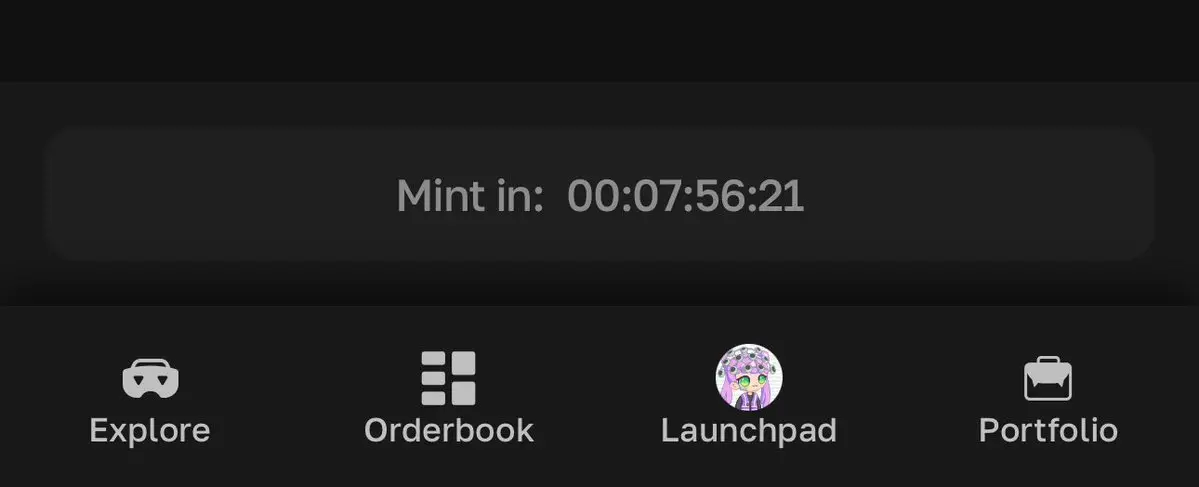Viewport: 1199px width, 487px height.
Task: Open the Launchpad tab label
Action: [749, 430]
